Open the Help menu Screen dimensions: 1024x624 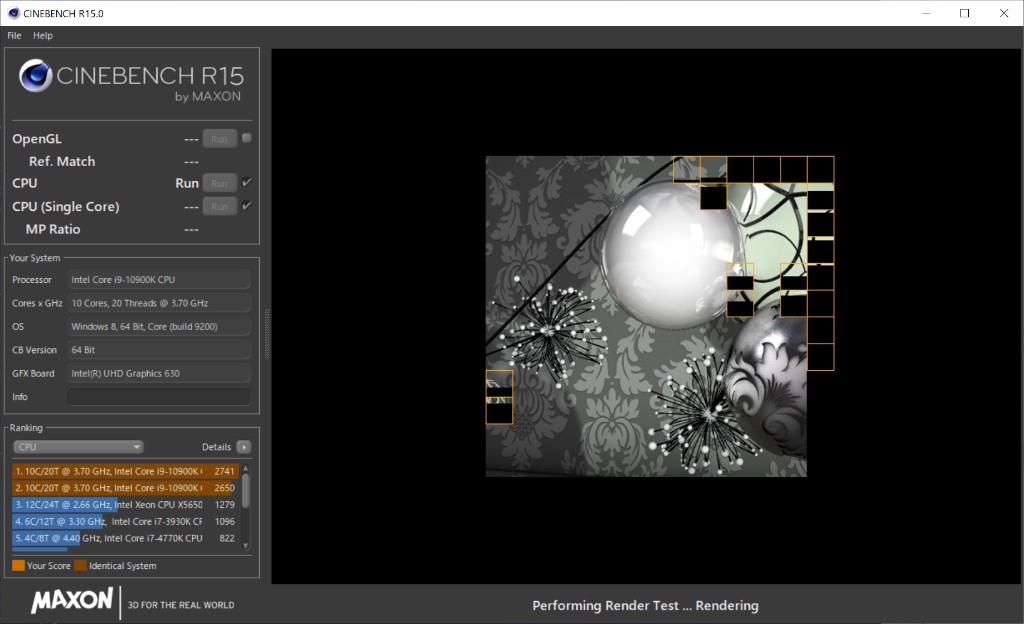42,35
